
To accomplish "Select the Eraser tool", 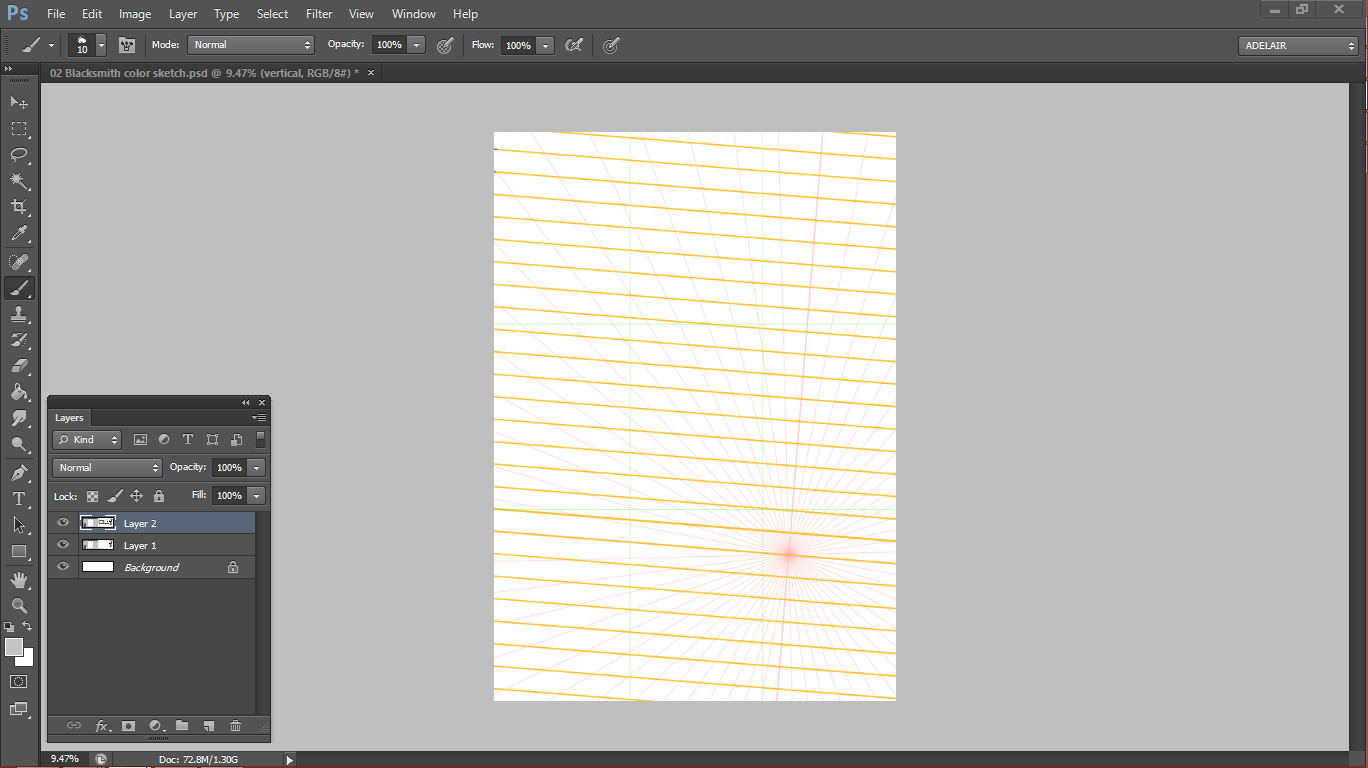I will pos(19,366).
